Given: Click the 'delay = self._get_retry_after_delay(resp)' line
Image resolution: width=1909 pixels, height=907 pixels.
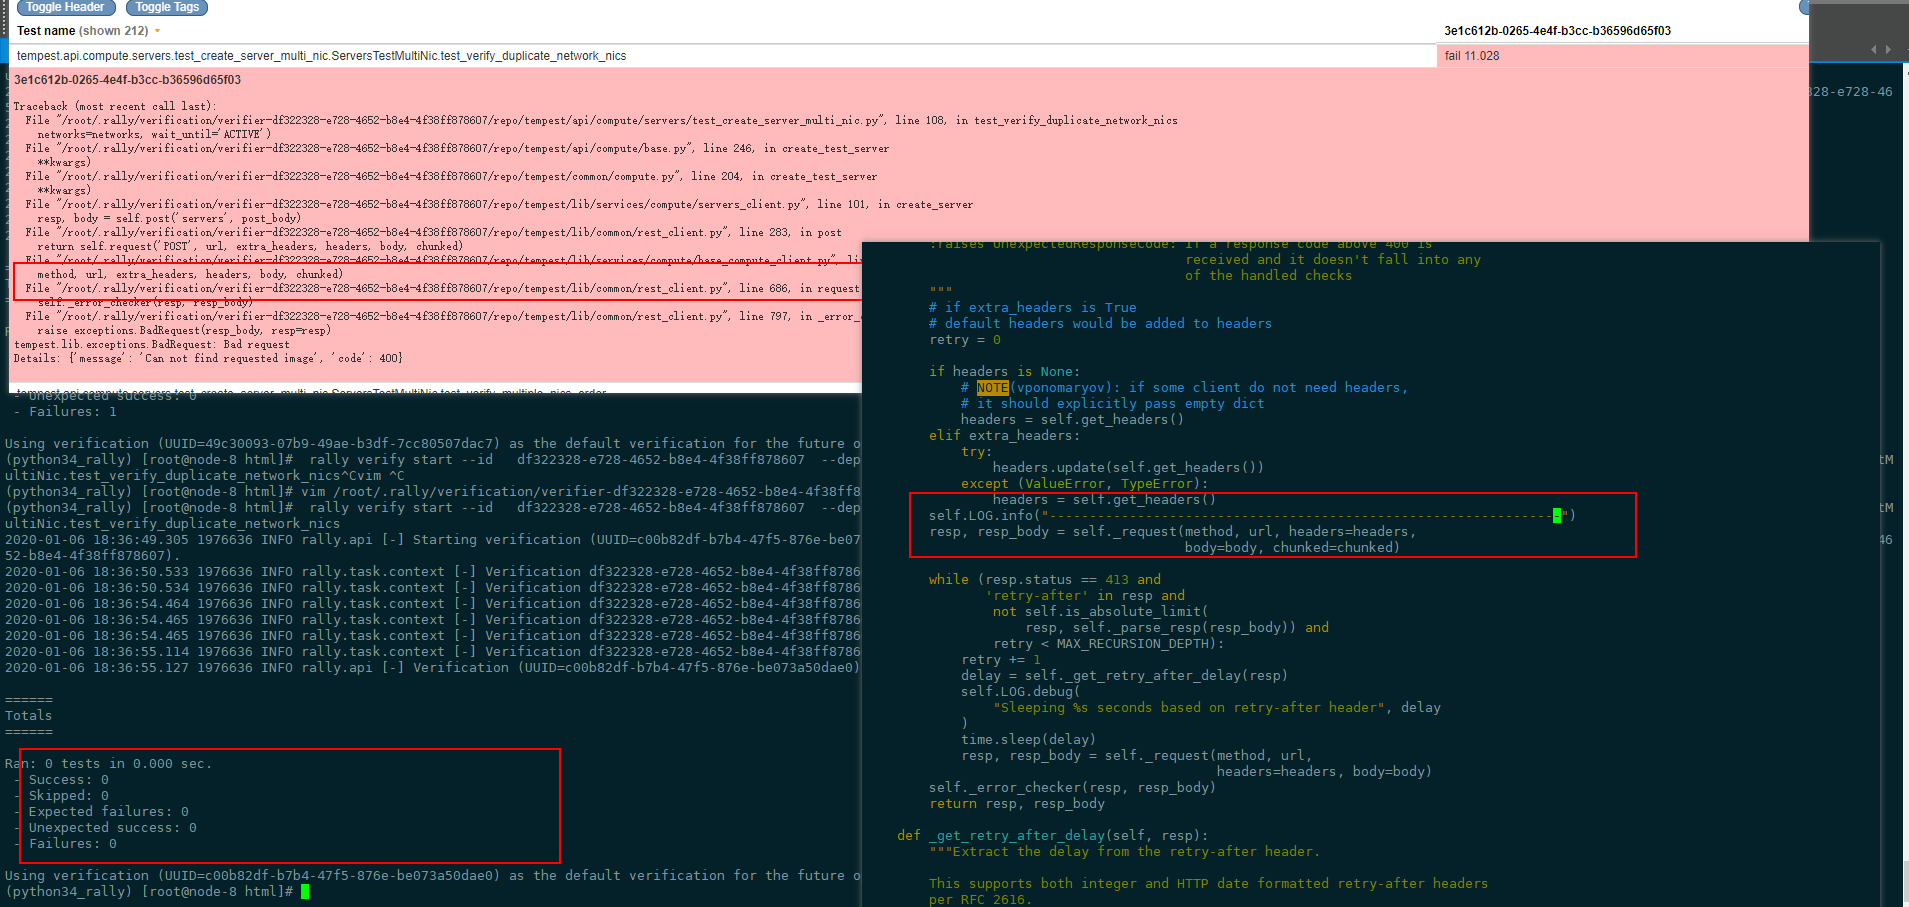Looking at the screenshot, I should click(1124, 675).
